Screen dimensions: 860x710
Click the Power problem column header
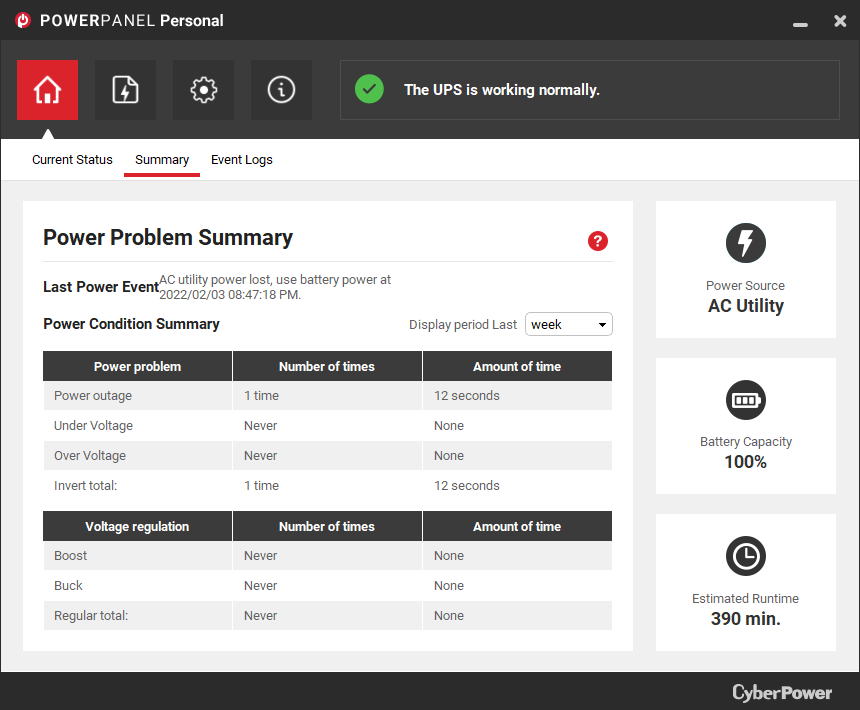(137, 366)
